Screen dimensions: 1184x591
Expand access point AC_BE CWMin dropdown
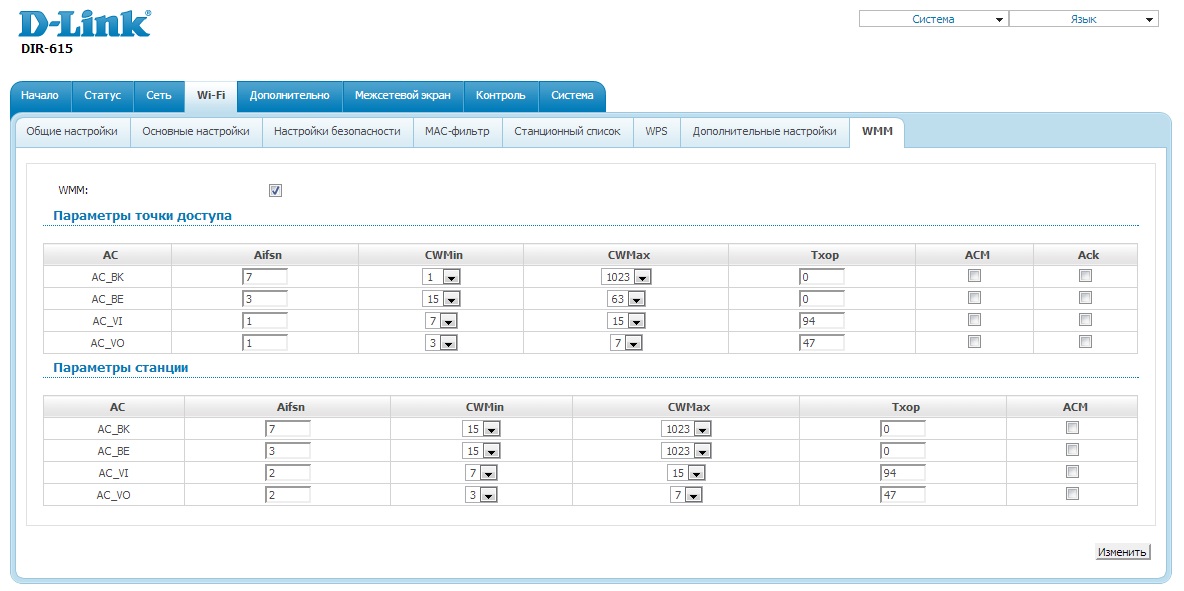point(441,299)
